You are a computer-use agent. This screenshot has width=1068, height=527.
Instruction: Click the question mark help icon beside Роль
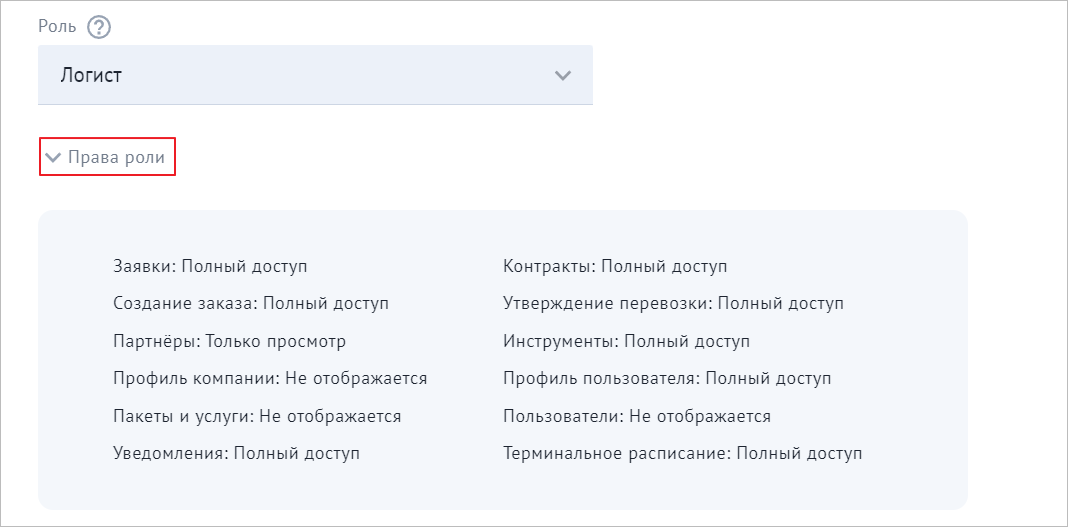click(x=99, y=27)
